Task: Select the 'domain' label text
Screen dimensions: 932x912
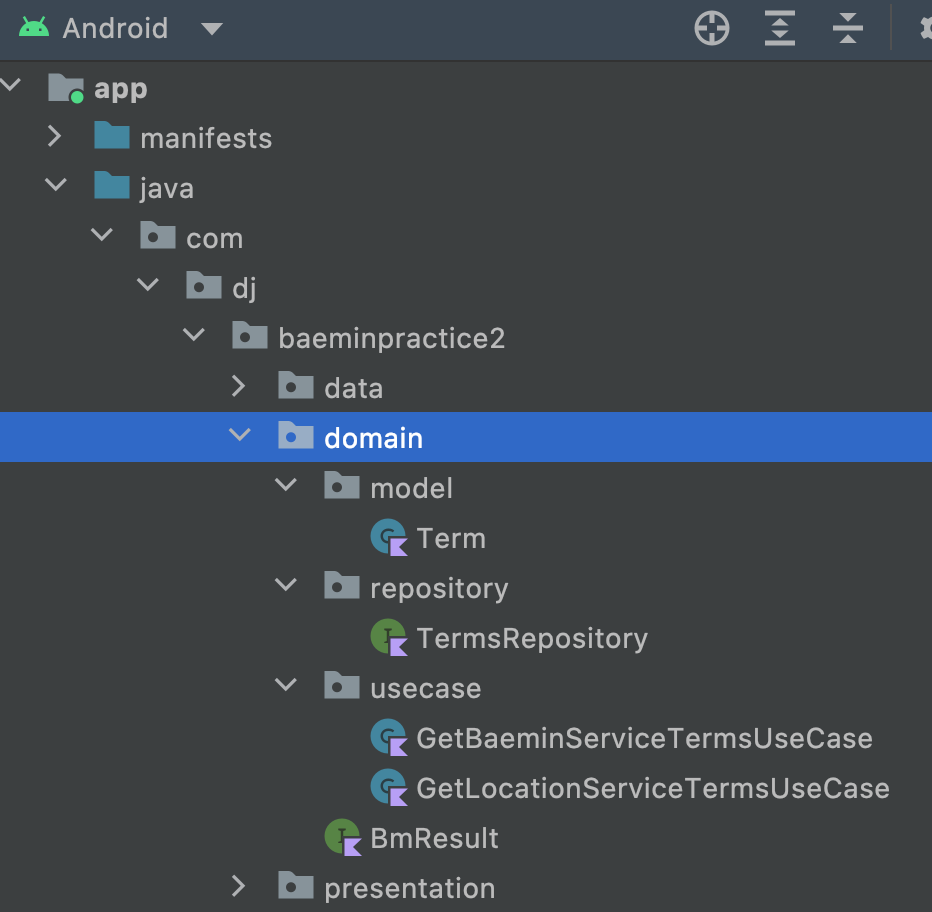Action: [x=373, y=438]
